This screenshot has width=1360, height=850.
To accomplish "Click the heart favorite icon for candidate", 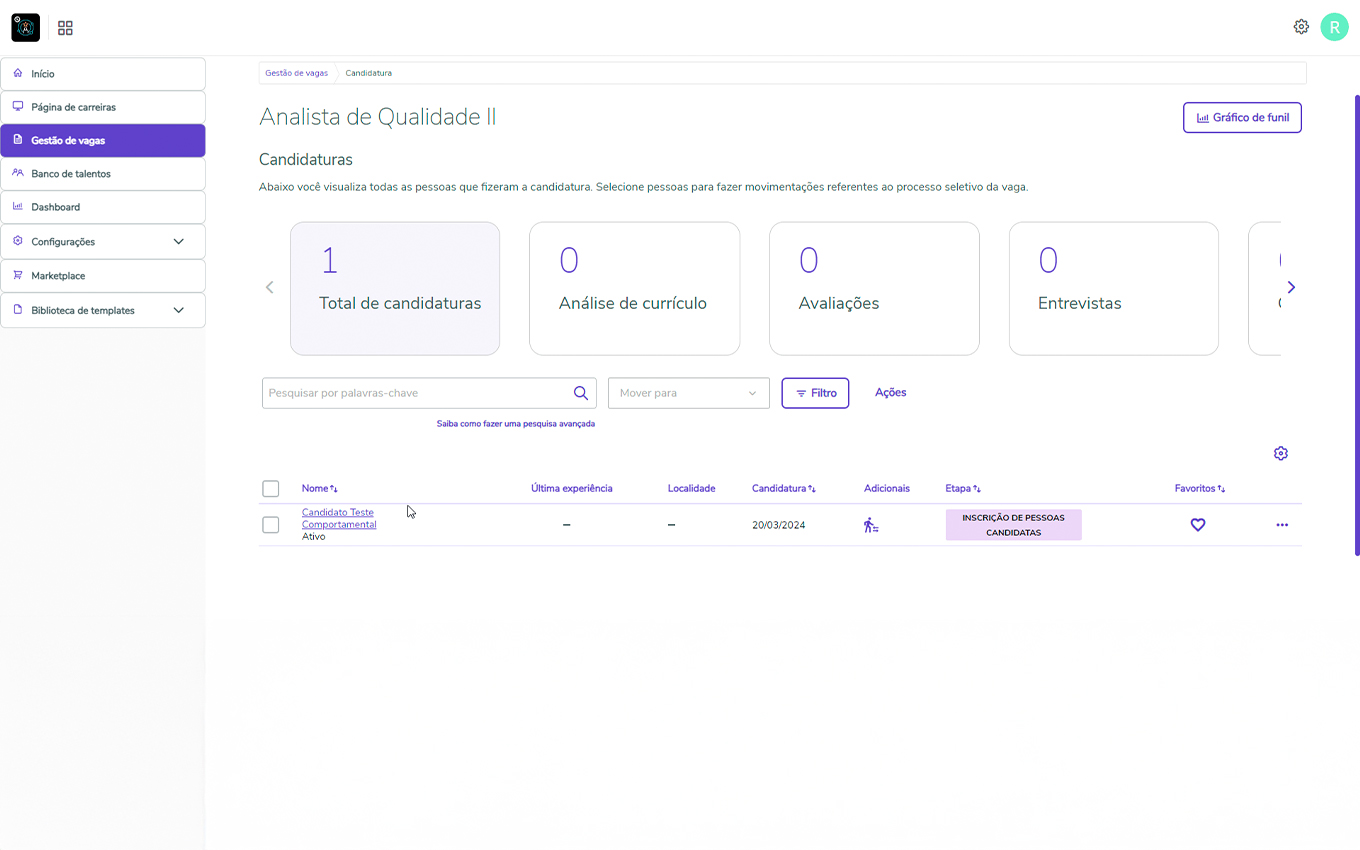I will tap(1197, 525).
